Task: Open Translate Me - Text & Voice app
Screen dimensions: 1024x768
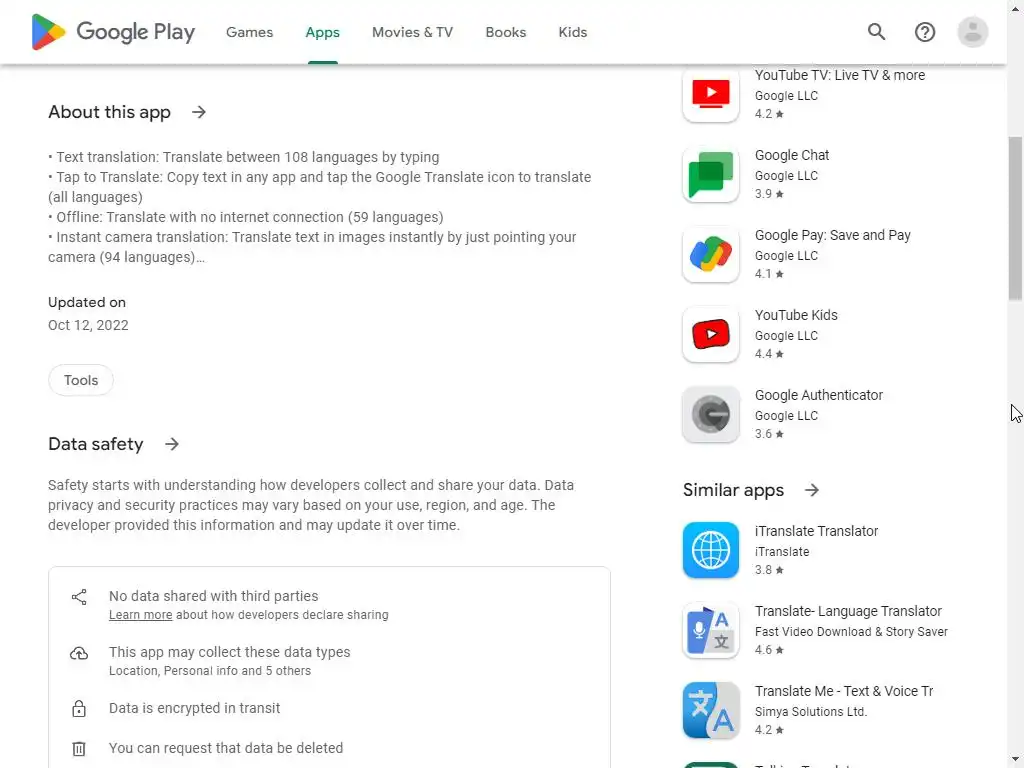Action: 844,691
